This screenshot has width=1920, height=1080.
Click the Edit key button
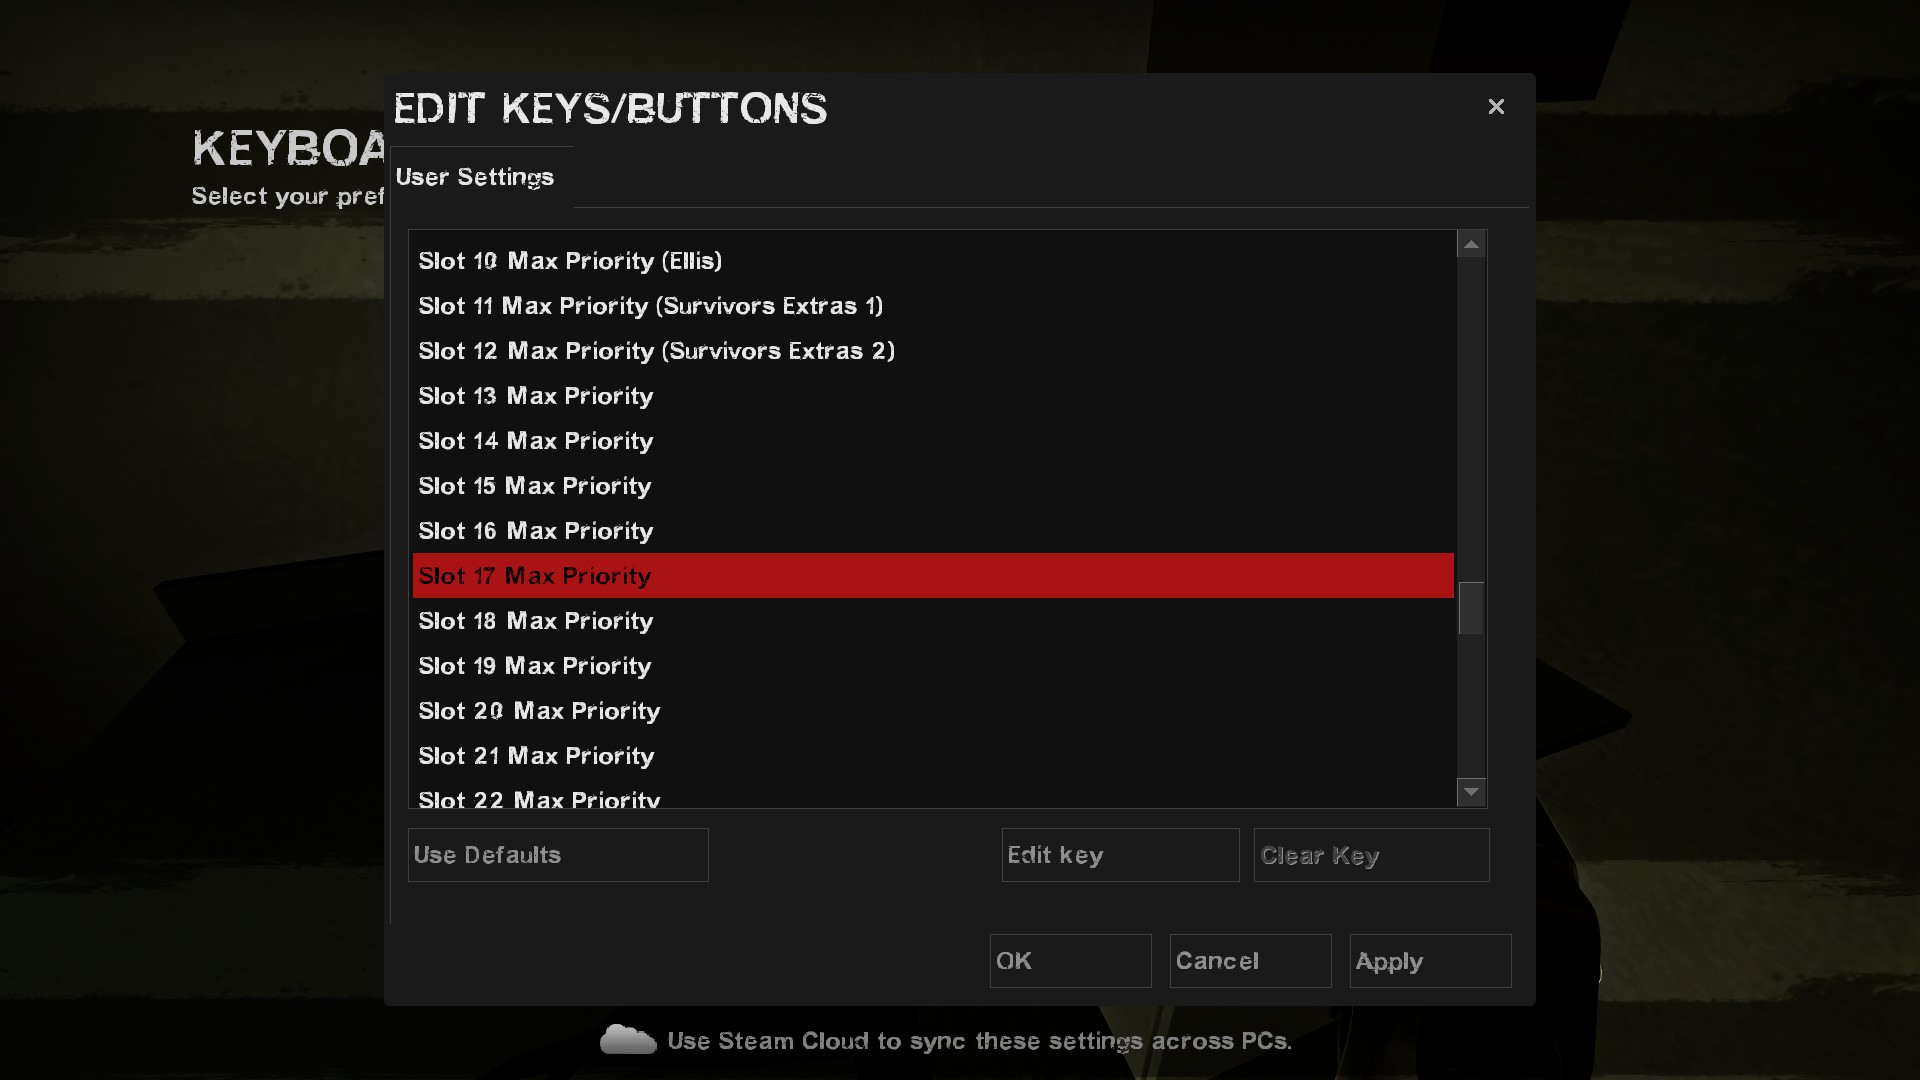tap(1120, 855)
